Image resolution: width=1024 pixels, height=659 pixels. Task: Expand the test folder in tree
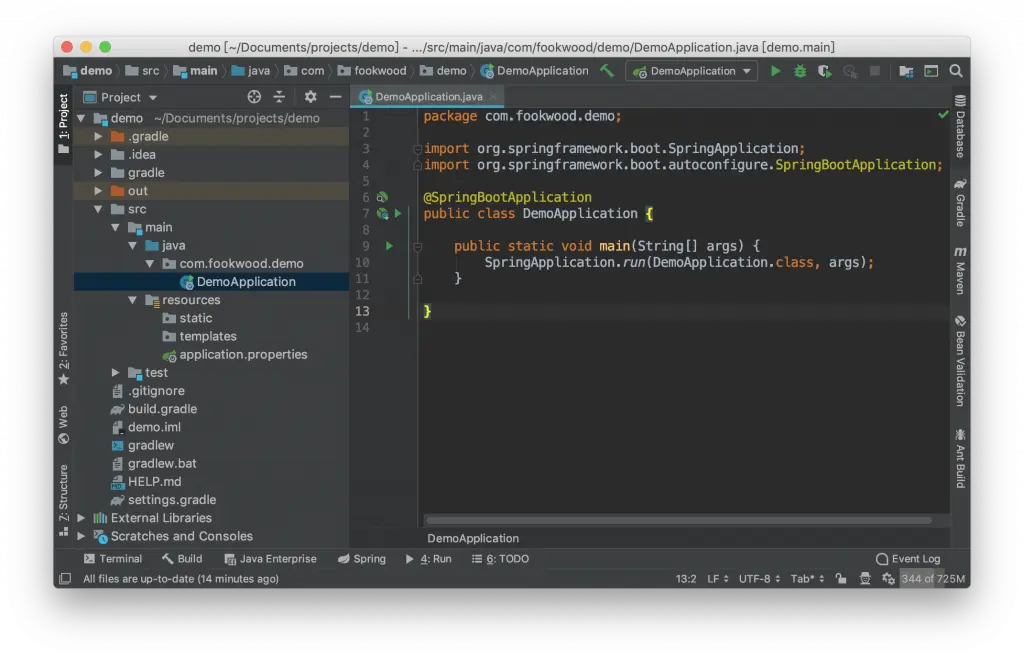[x=116, y=373]
